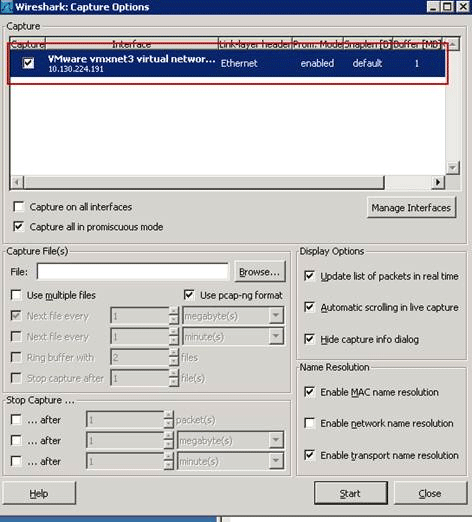Click the Browse... button
Viewport: 472px width, 522px height.
(x=260, y=272)
